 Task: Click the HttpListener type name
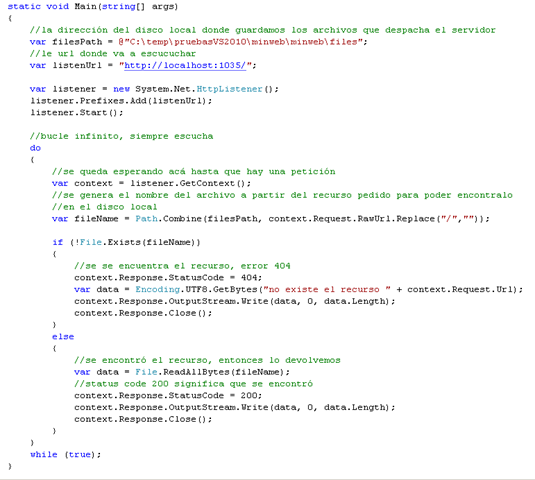[x=229, y=89]
